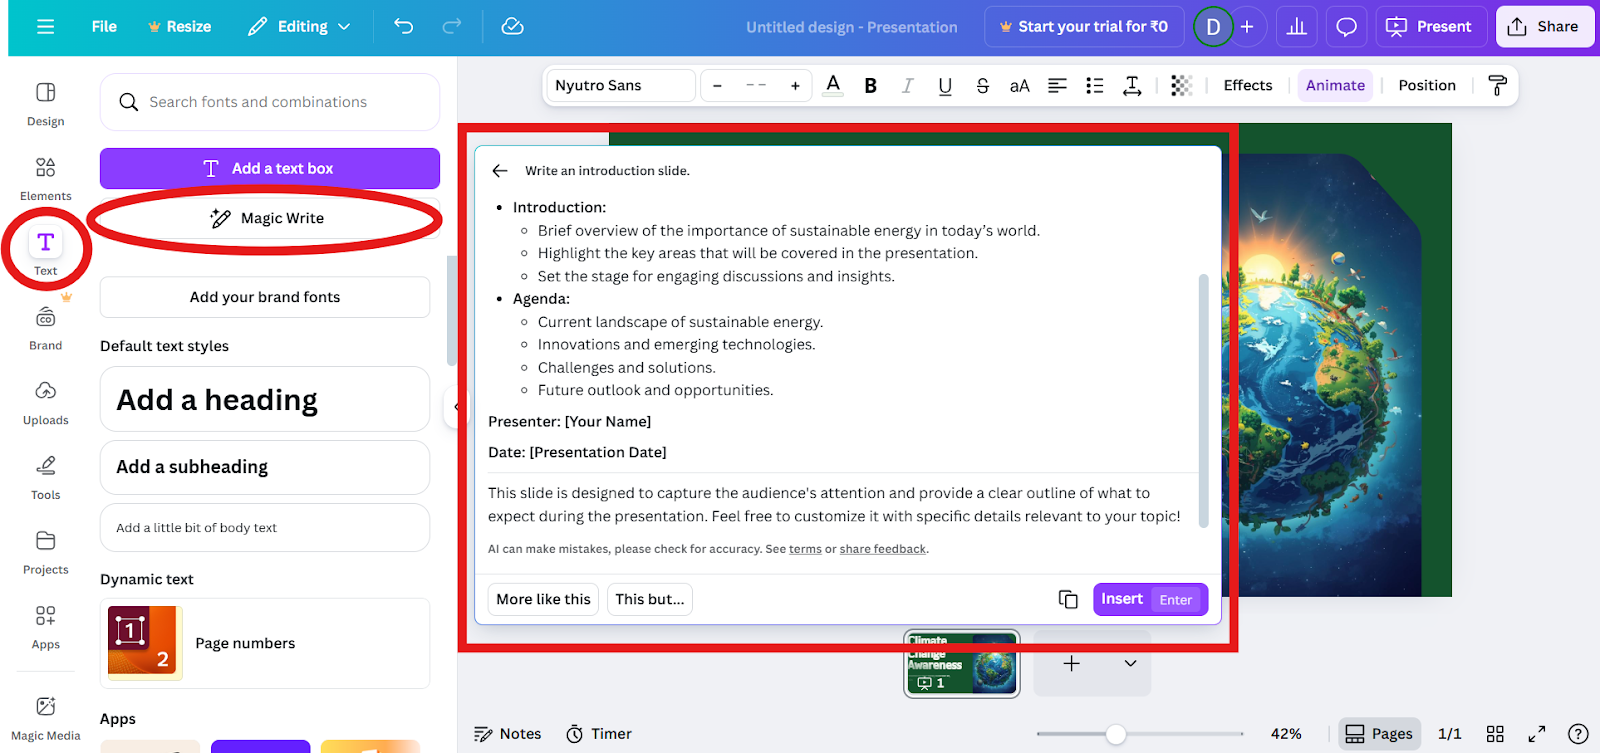Viewport: 1600px width, 753px height.
Task: Open the File menu
Action: click(x=104, y=27)
